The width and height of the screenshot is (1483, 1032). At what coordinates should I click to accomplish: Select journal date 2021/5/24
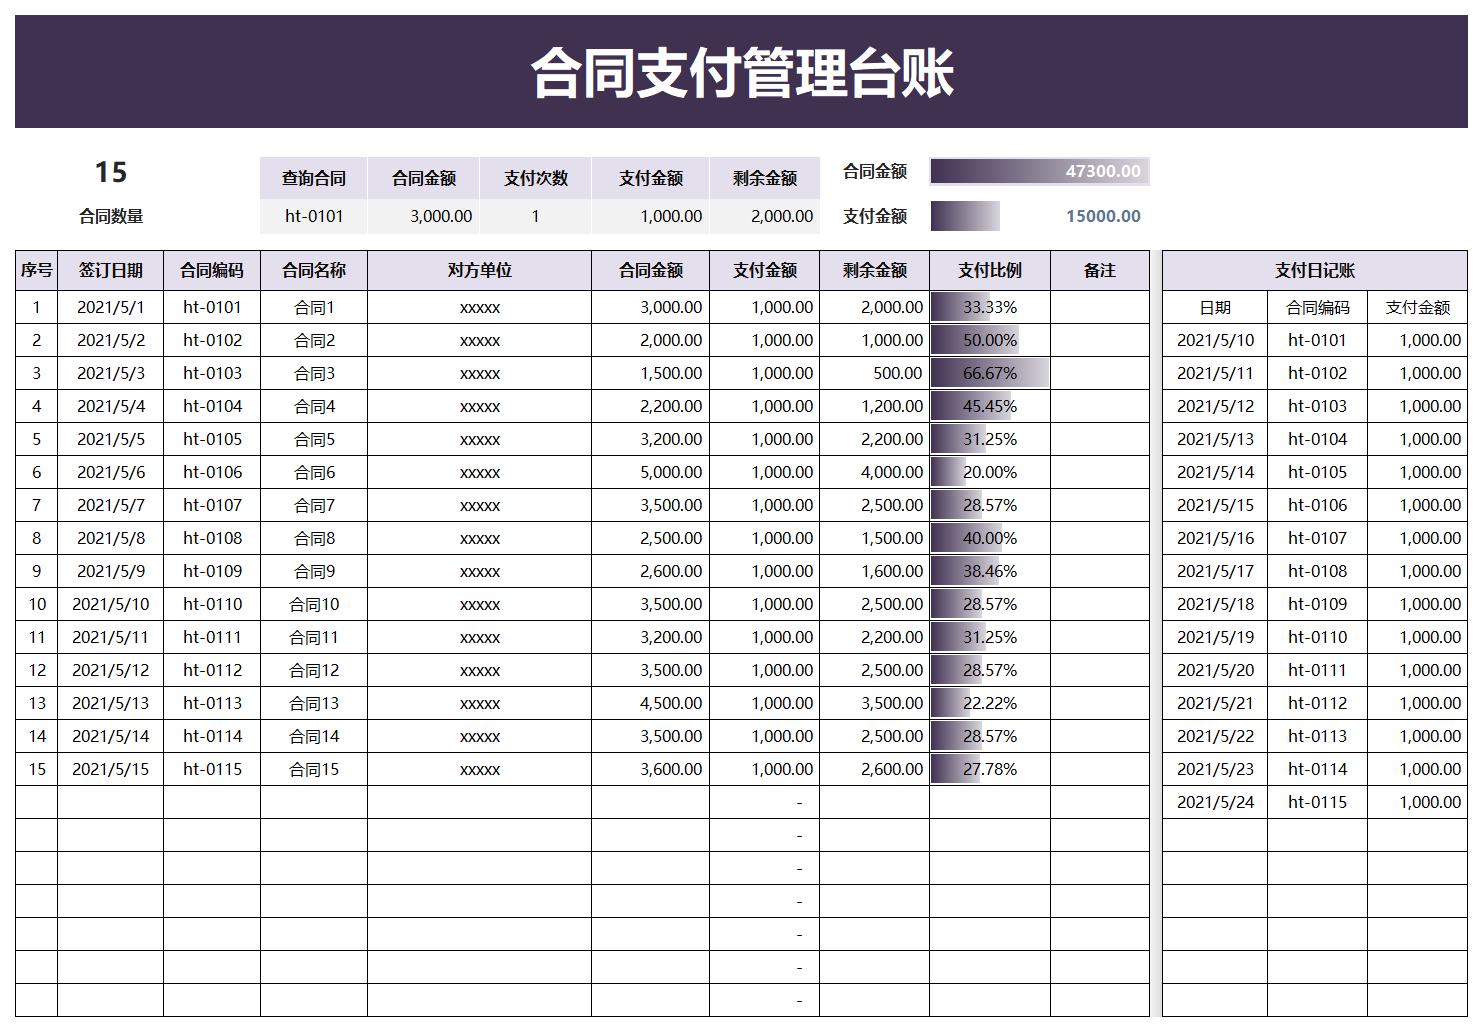coord(1215,802)
